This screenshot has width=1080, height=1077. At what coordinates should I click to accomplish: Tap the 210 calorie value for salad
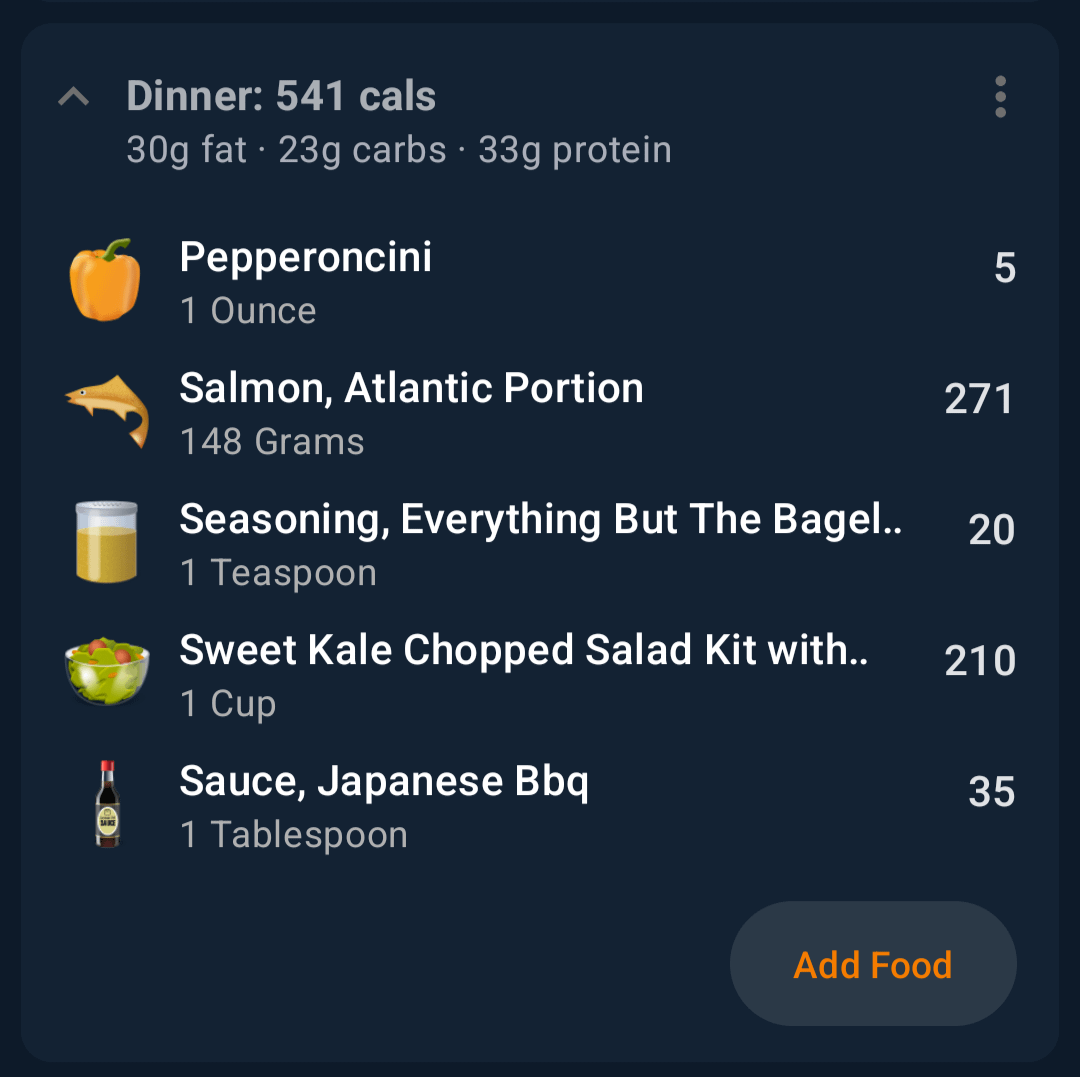point(979,661)
